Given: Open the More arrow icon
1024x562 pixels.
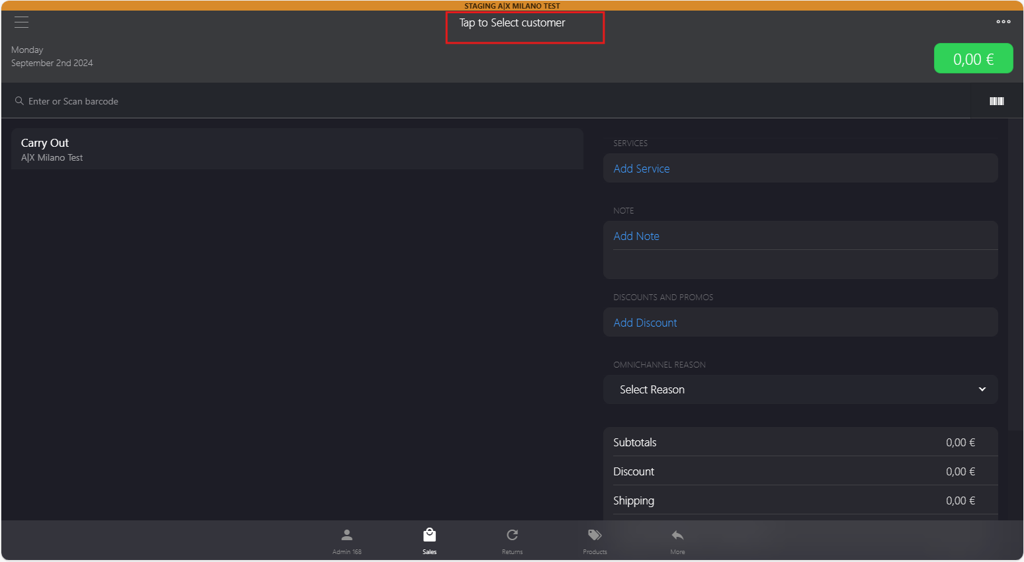Looking at the screenshot, I should coord(677,535).
